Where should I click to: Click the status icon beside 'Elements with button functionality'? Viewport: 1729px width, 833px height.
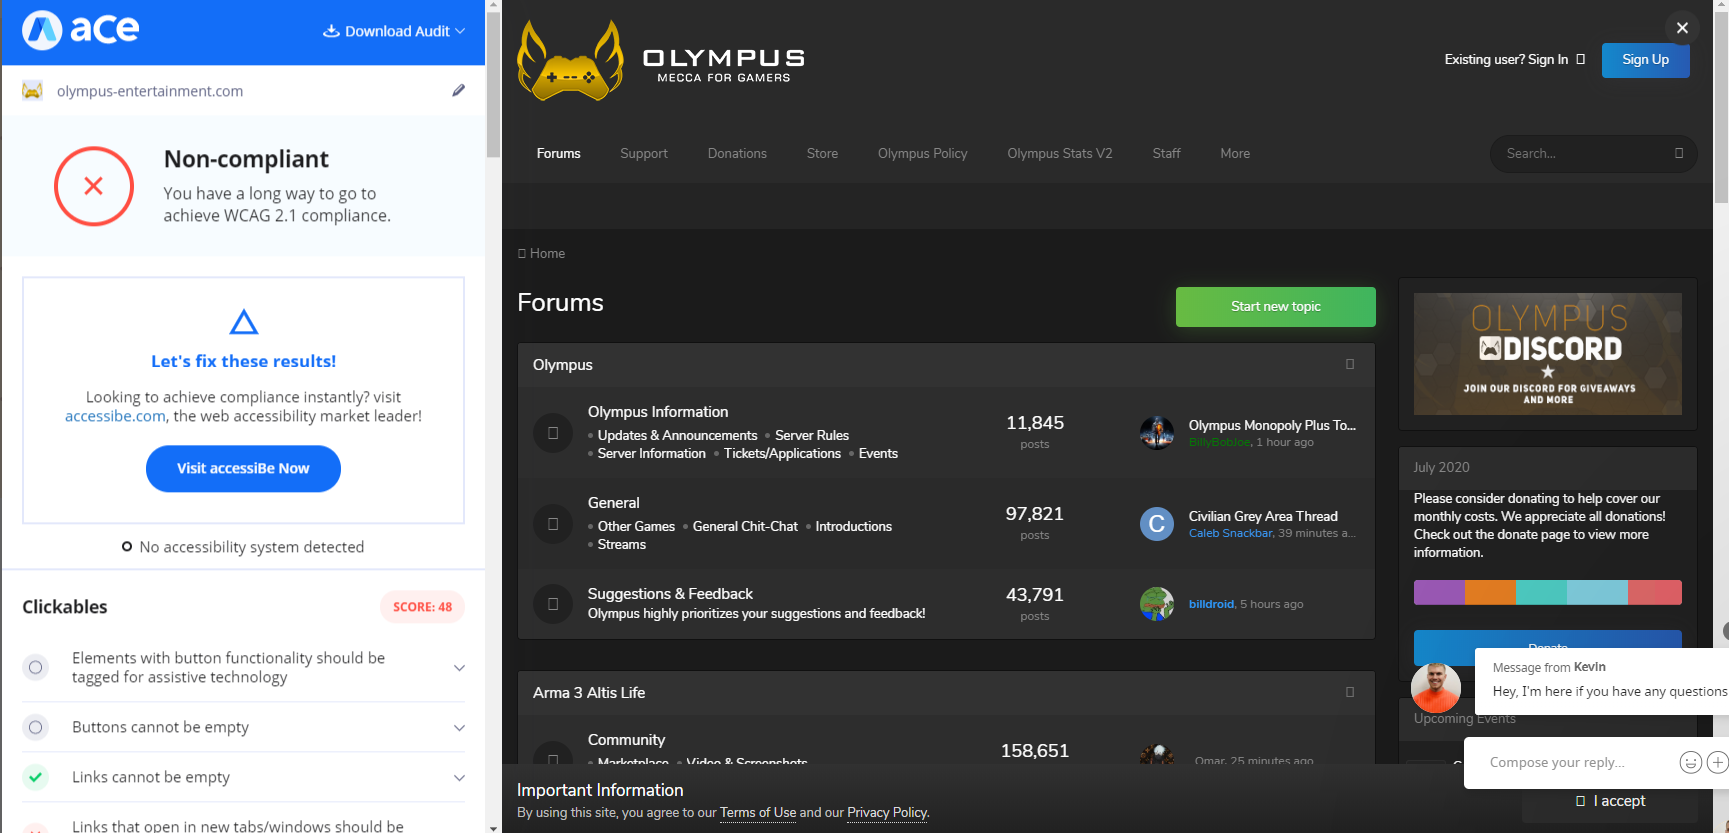pyautogui.click(x=36, y=667)
